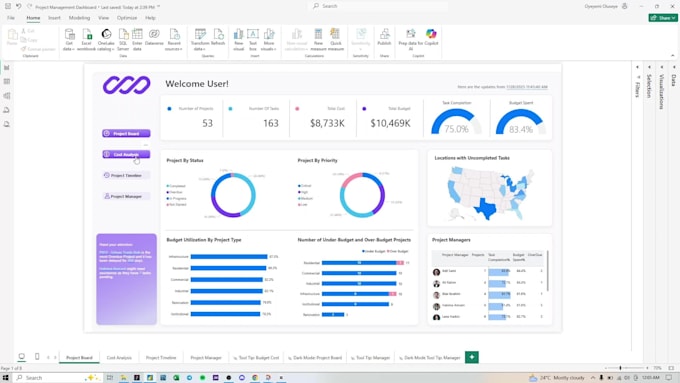Click the search box in title bar

[379, 6]
